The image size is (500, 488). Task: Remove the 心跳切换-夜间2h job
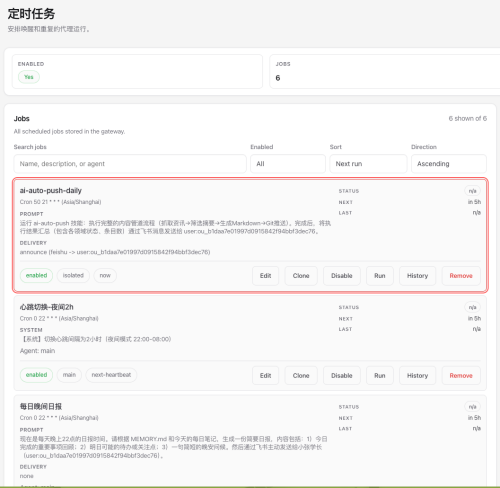pos(461,375)
